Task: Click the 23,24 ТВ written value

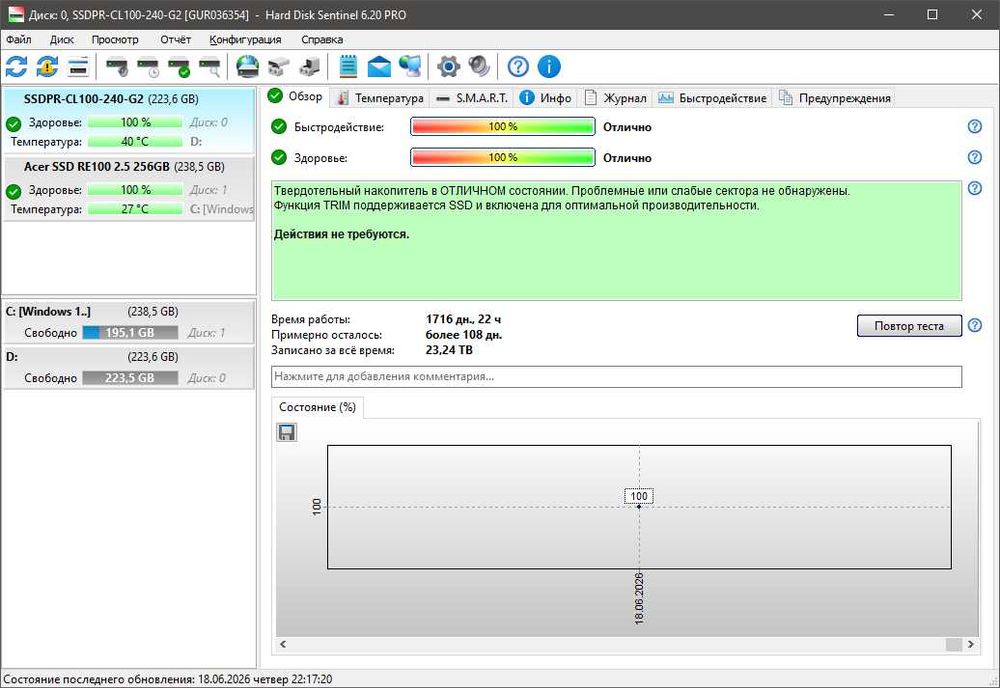Action: click(x=449, y=350)
